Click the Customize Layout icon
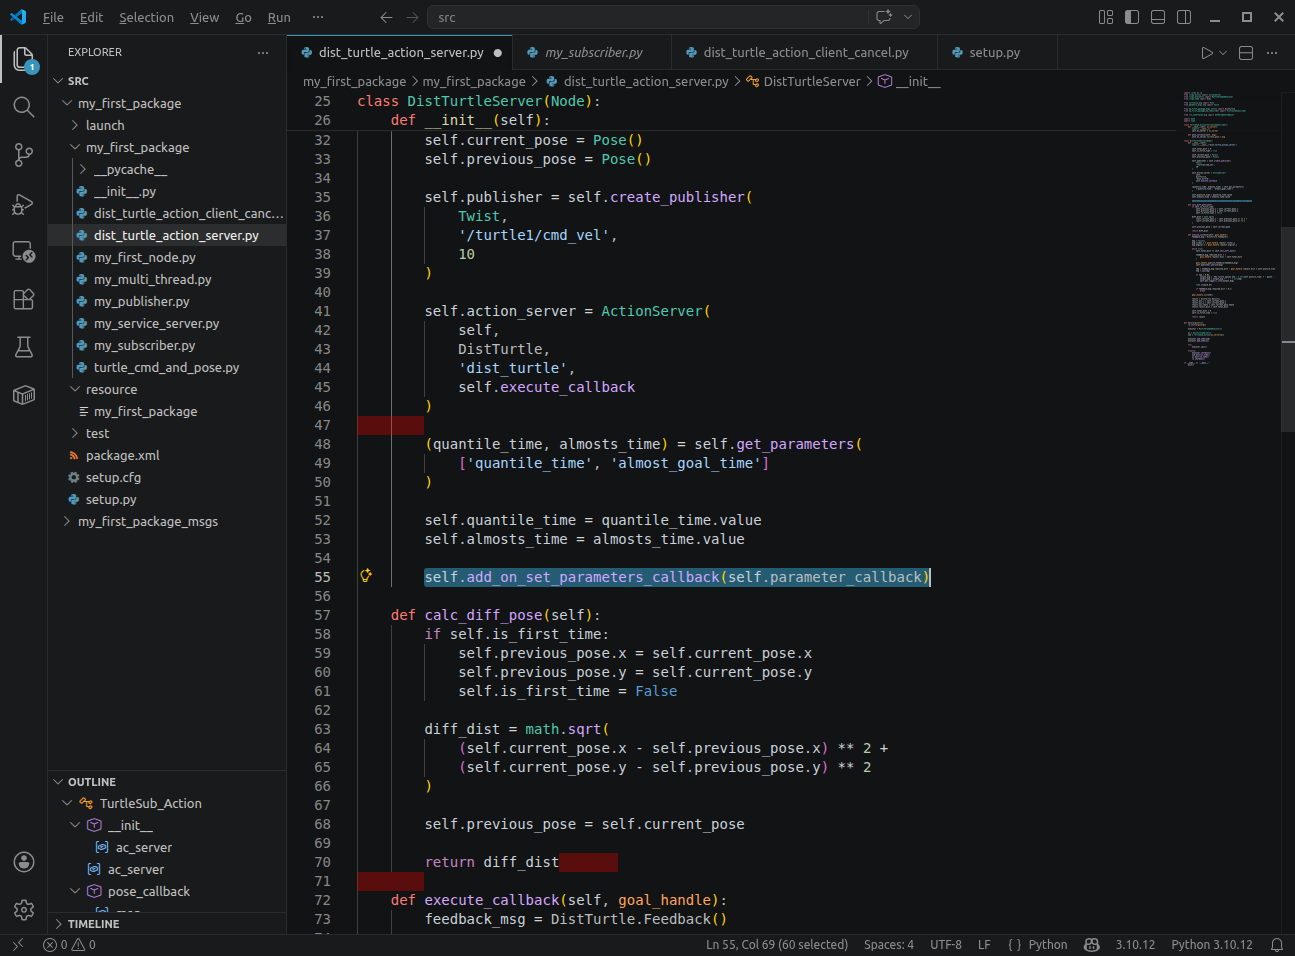Image resolution: width=1295 pixels, height=956 pixels. [x=1106, y=17]
